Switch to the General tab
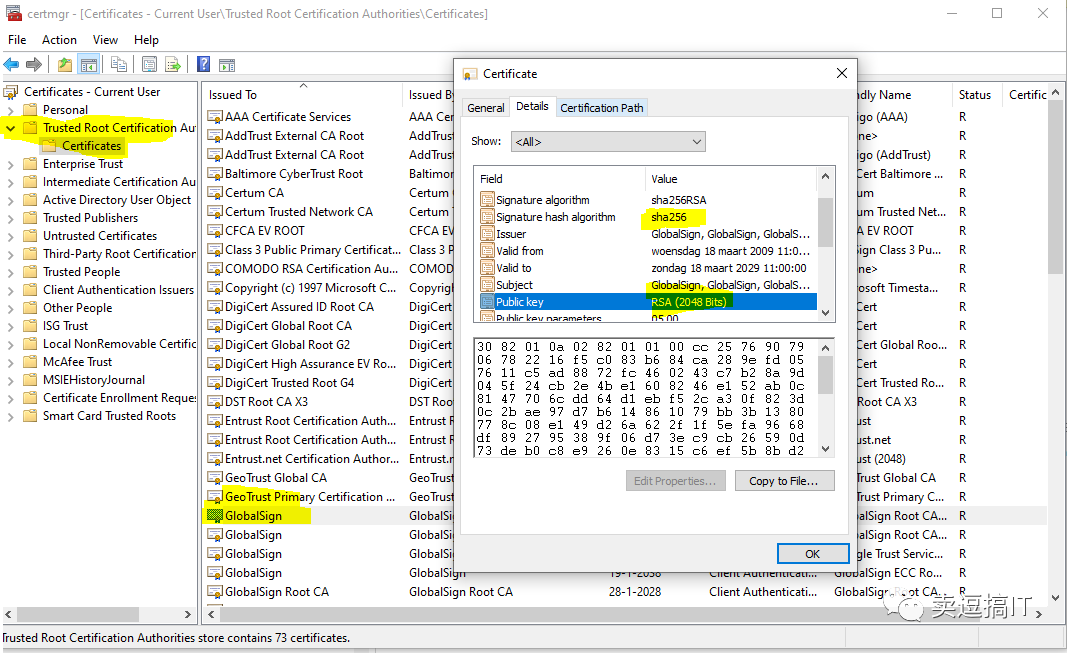 (x=486, y=107)
